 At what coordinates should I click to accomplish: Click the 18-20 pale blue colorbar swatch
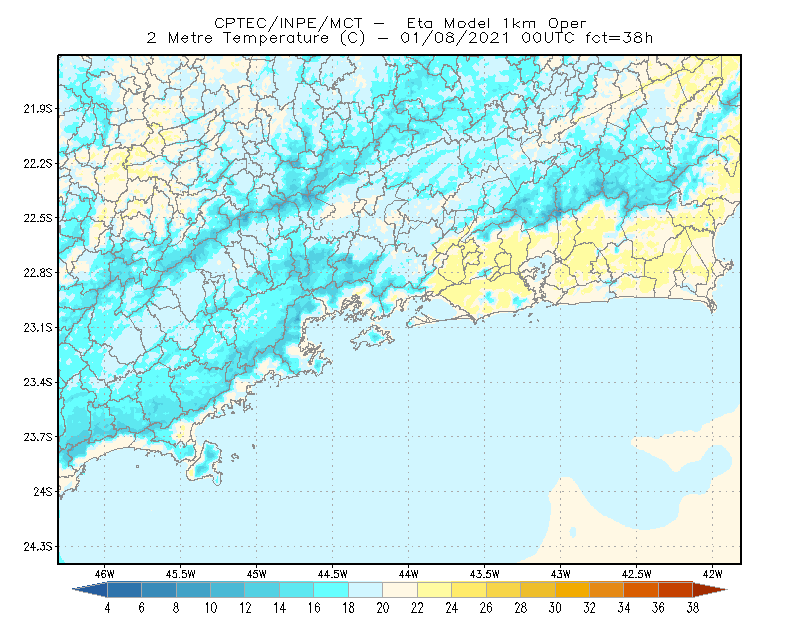[x=366, y=590]
